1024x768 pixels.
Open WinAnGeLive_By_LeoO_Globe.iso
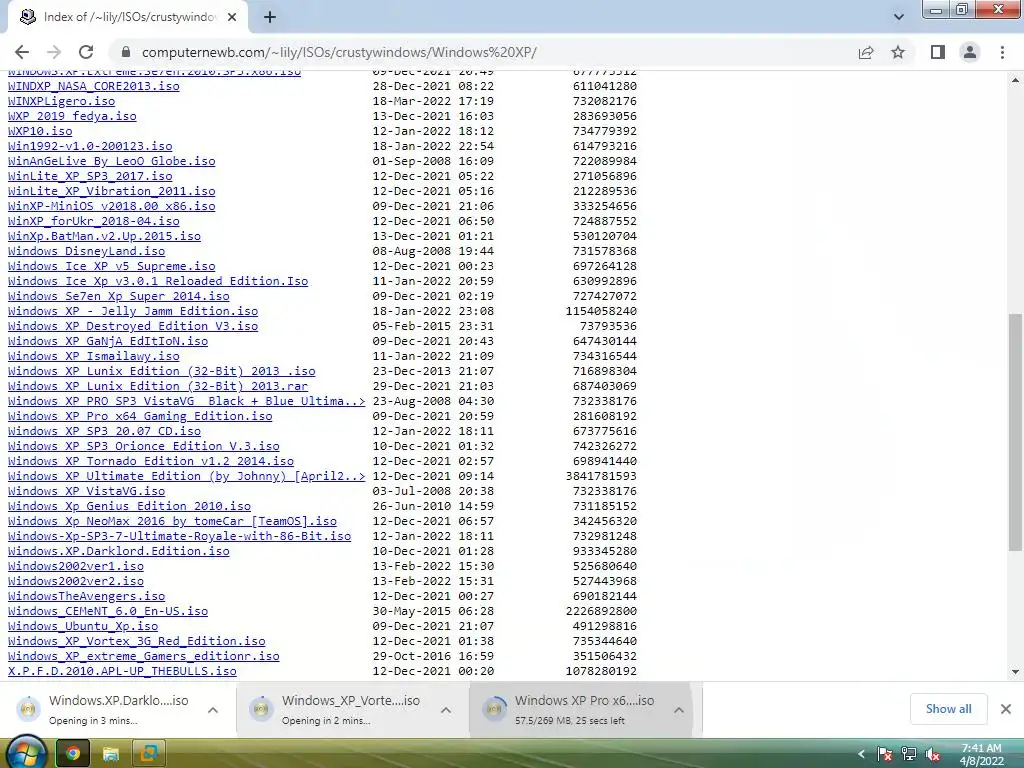point(112,161)
